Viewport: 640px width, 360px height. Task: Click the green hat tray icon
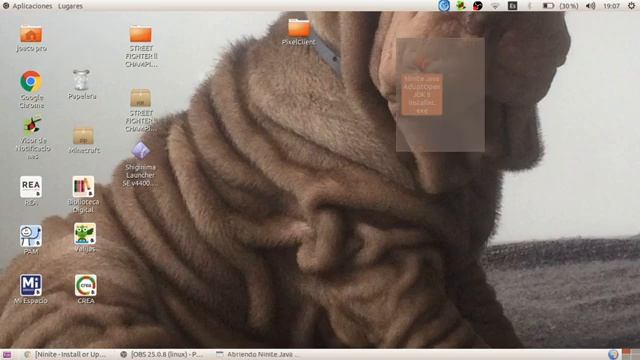click(x=461, y=6)
